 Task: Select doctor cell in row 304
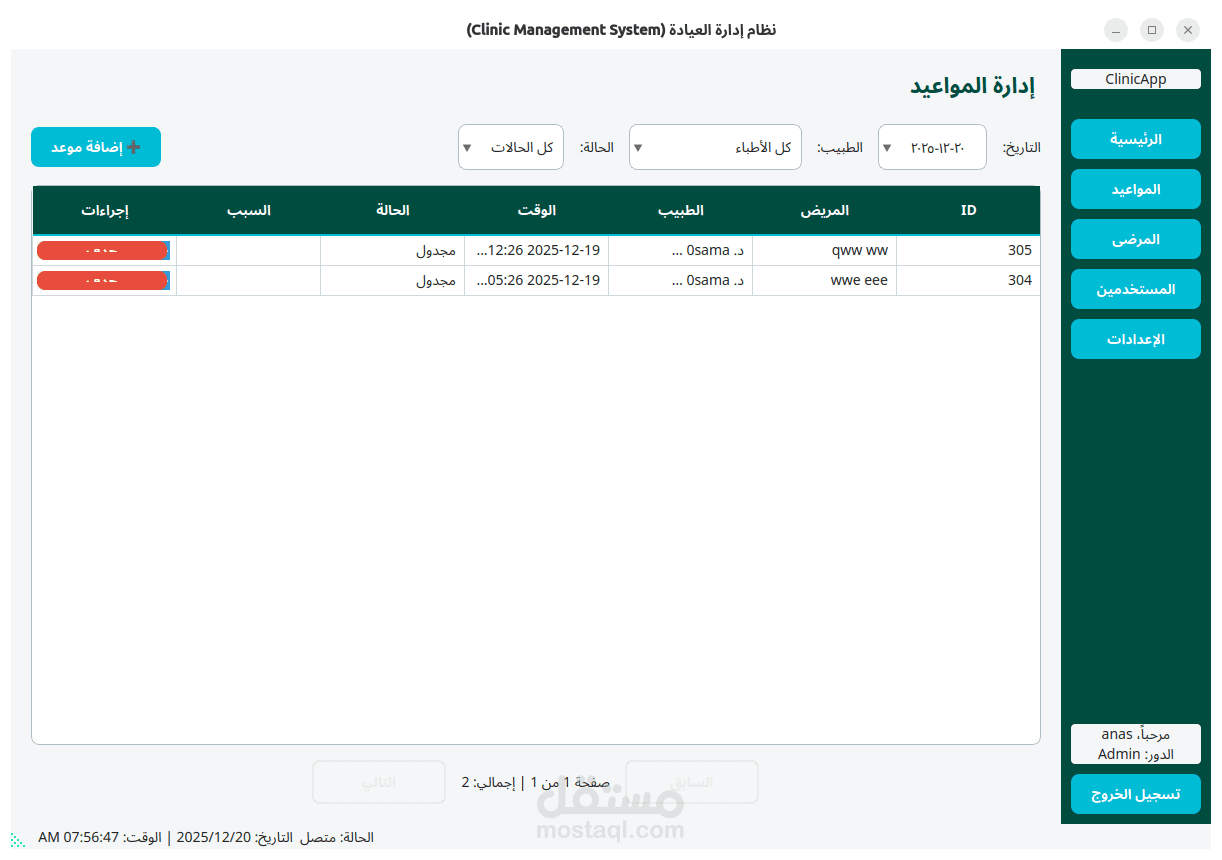coord(681,281)
